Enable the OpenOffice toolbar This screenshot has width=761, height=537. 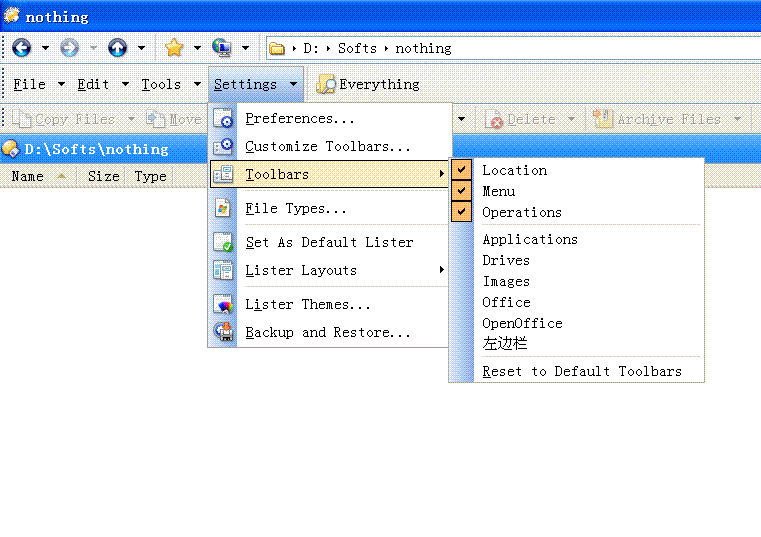point(576,323)
